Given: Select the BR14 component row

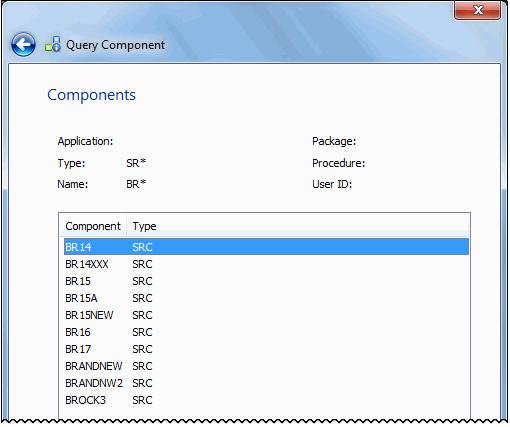Looking at the screenshot, I should (266, 247).
